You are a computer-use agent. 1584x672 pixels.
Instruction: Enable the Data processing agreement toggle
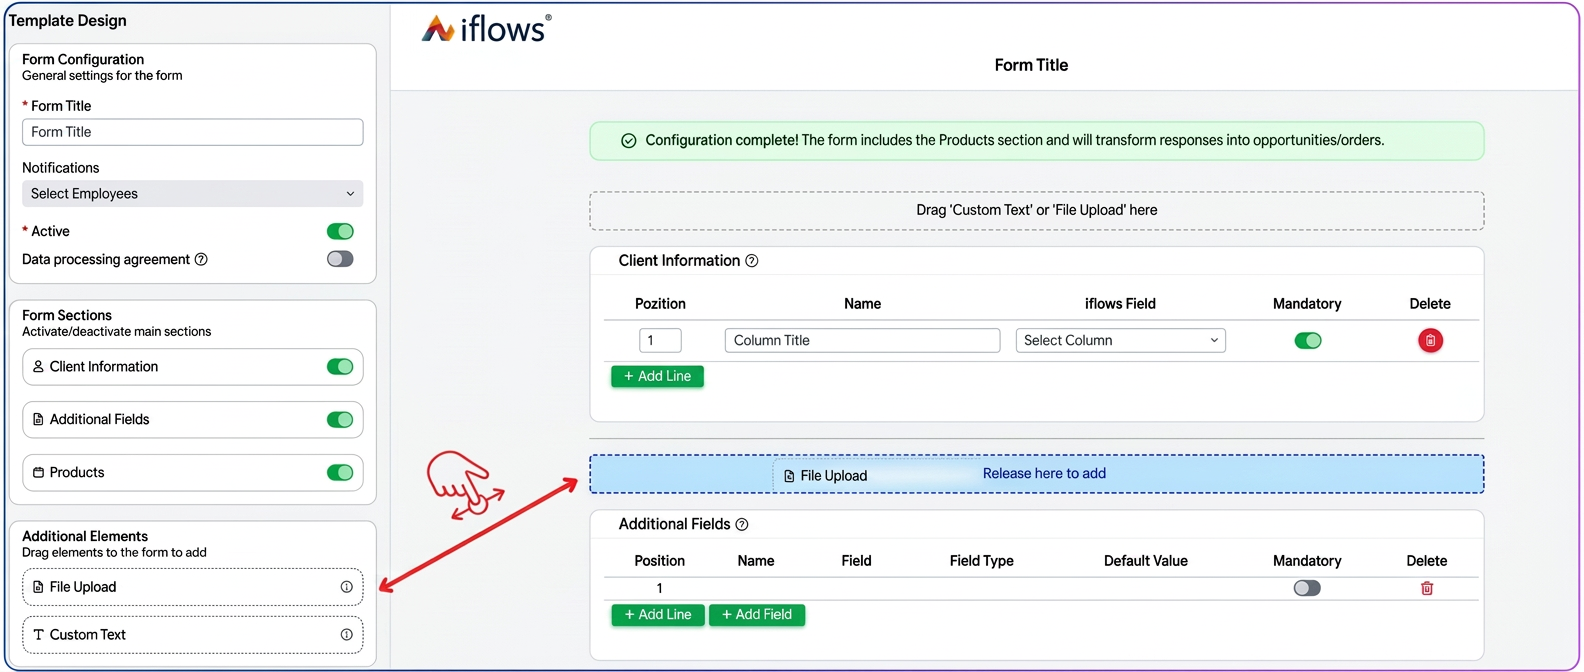click(x=340, y=259)
